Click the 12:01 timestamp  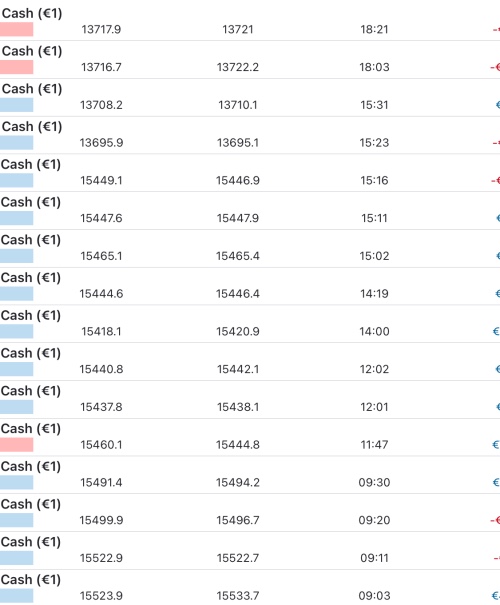pos(374,407)
